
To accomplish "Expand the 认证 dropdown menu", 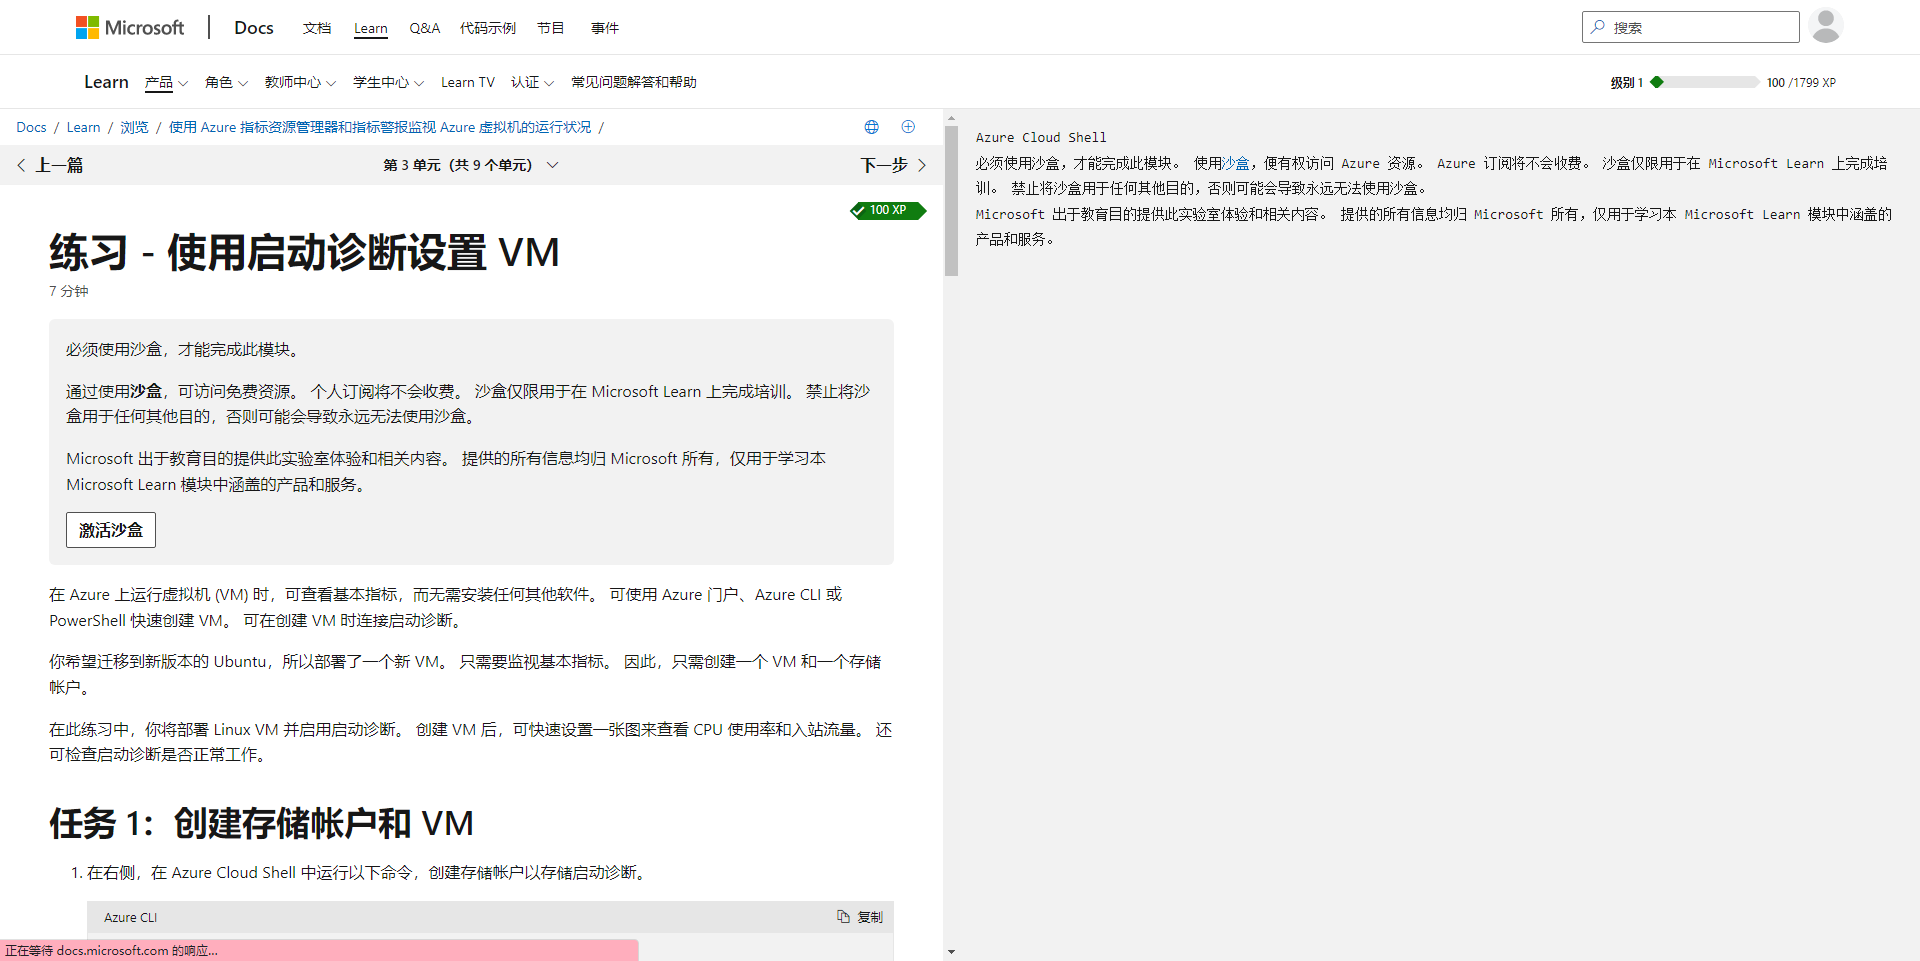I will [532, 82].
